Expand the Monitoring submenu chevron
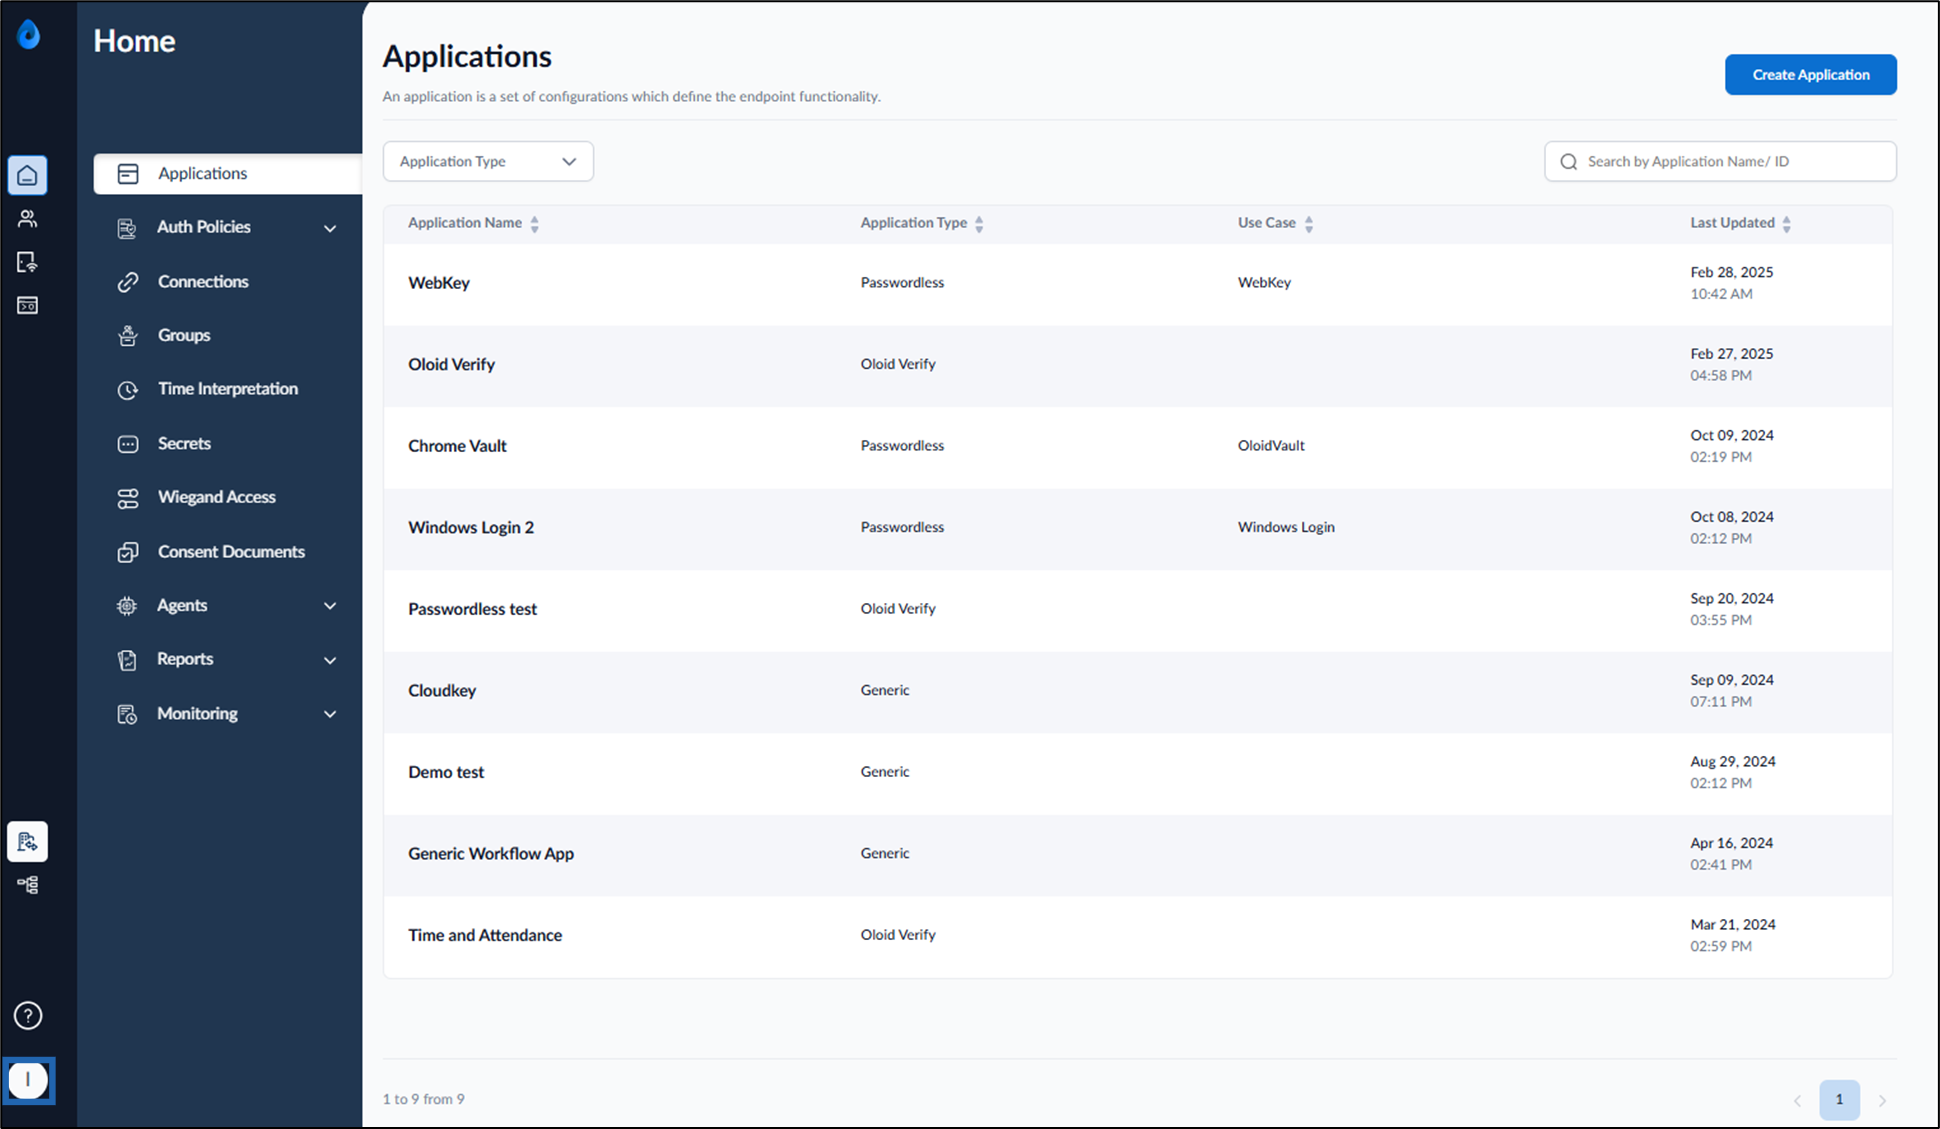 tap(330, 714)
